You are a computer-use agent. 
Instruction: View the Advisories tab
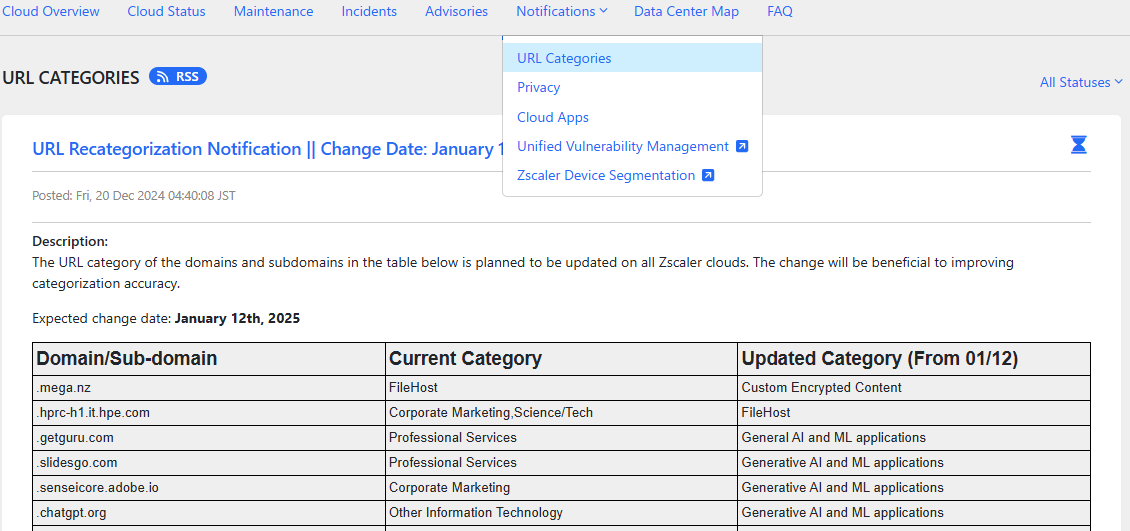pos(456,12)
